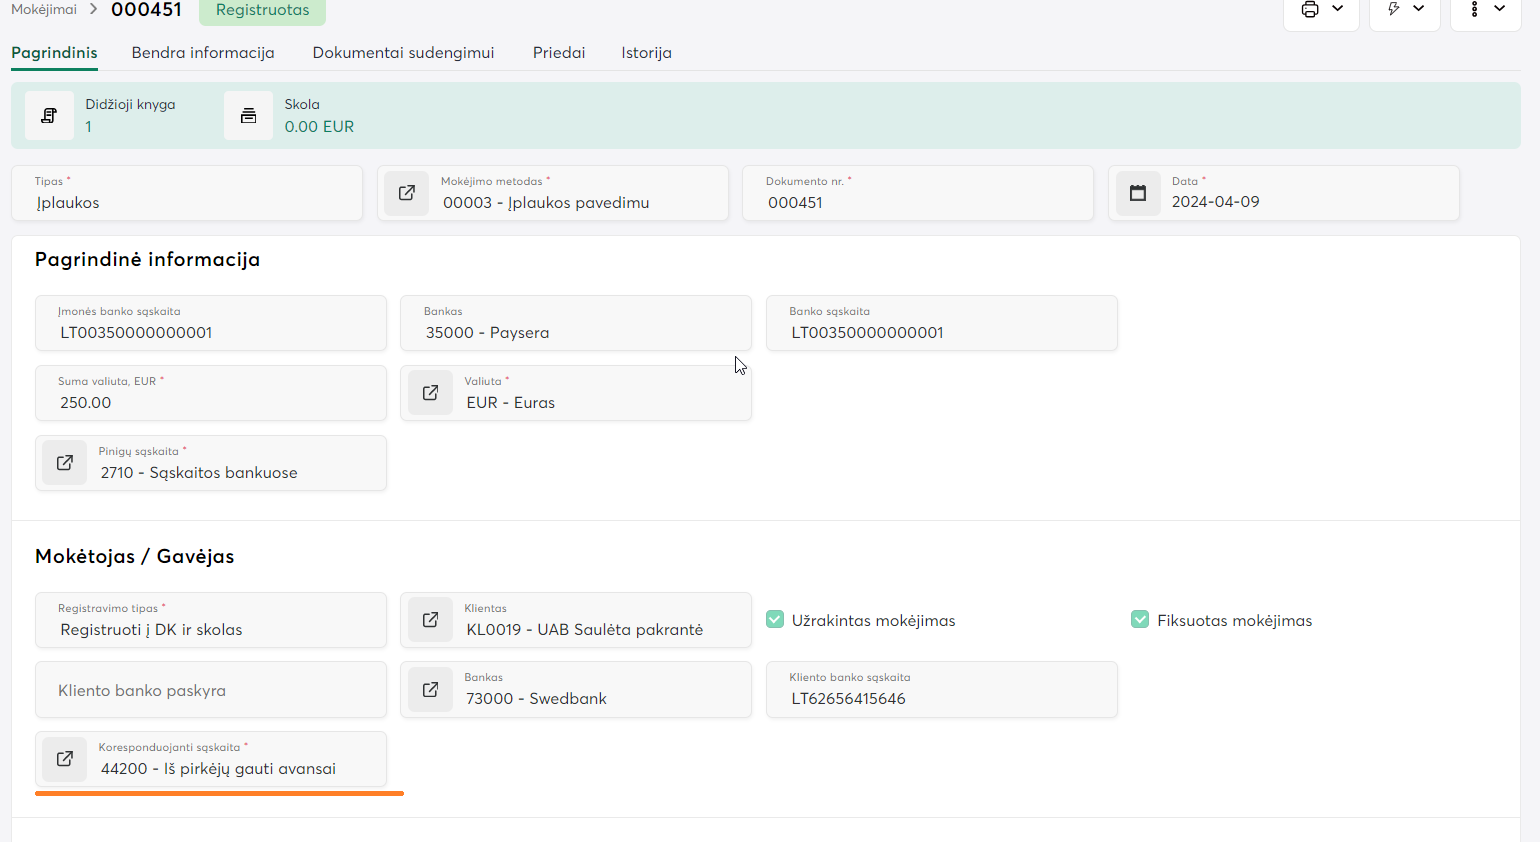Switch to Bendra informacija tab
1540x842 pixels.
coord(203,53)
